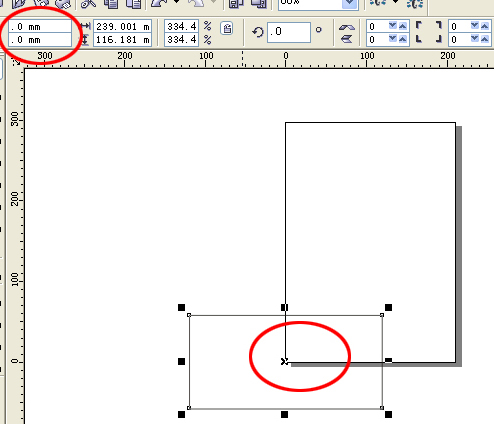Click the Undo arrow icon
494x424 pixels.
tap(159, 3)
